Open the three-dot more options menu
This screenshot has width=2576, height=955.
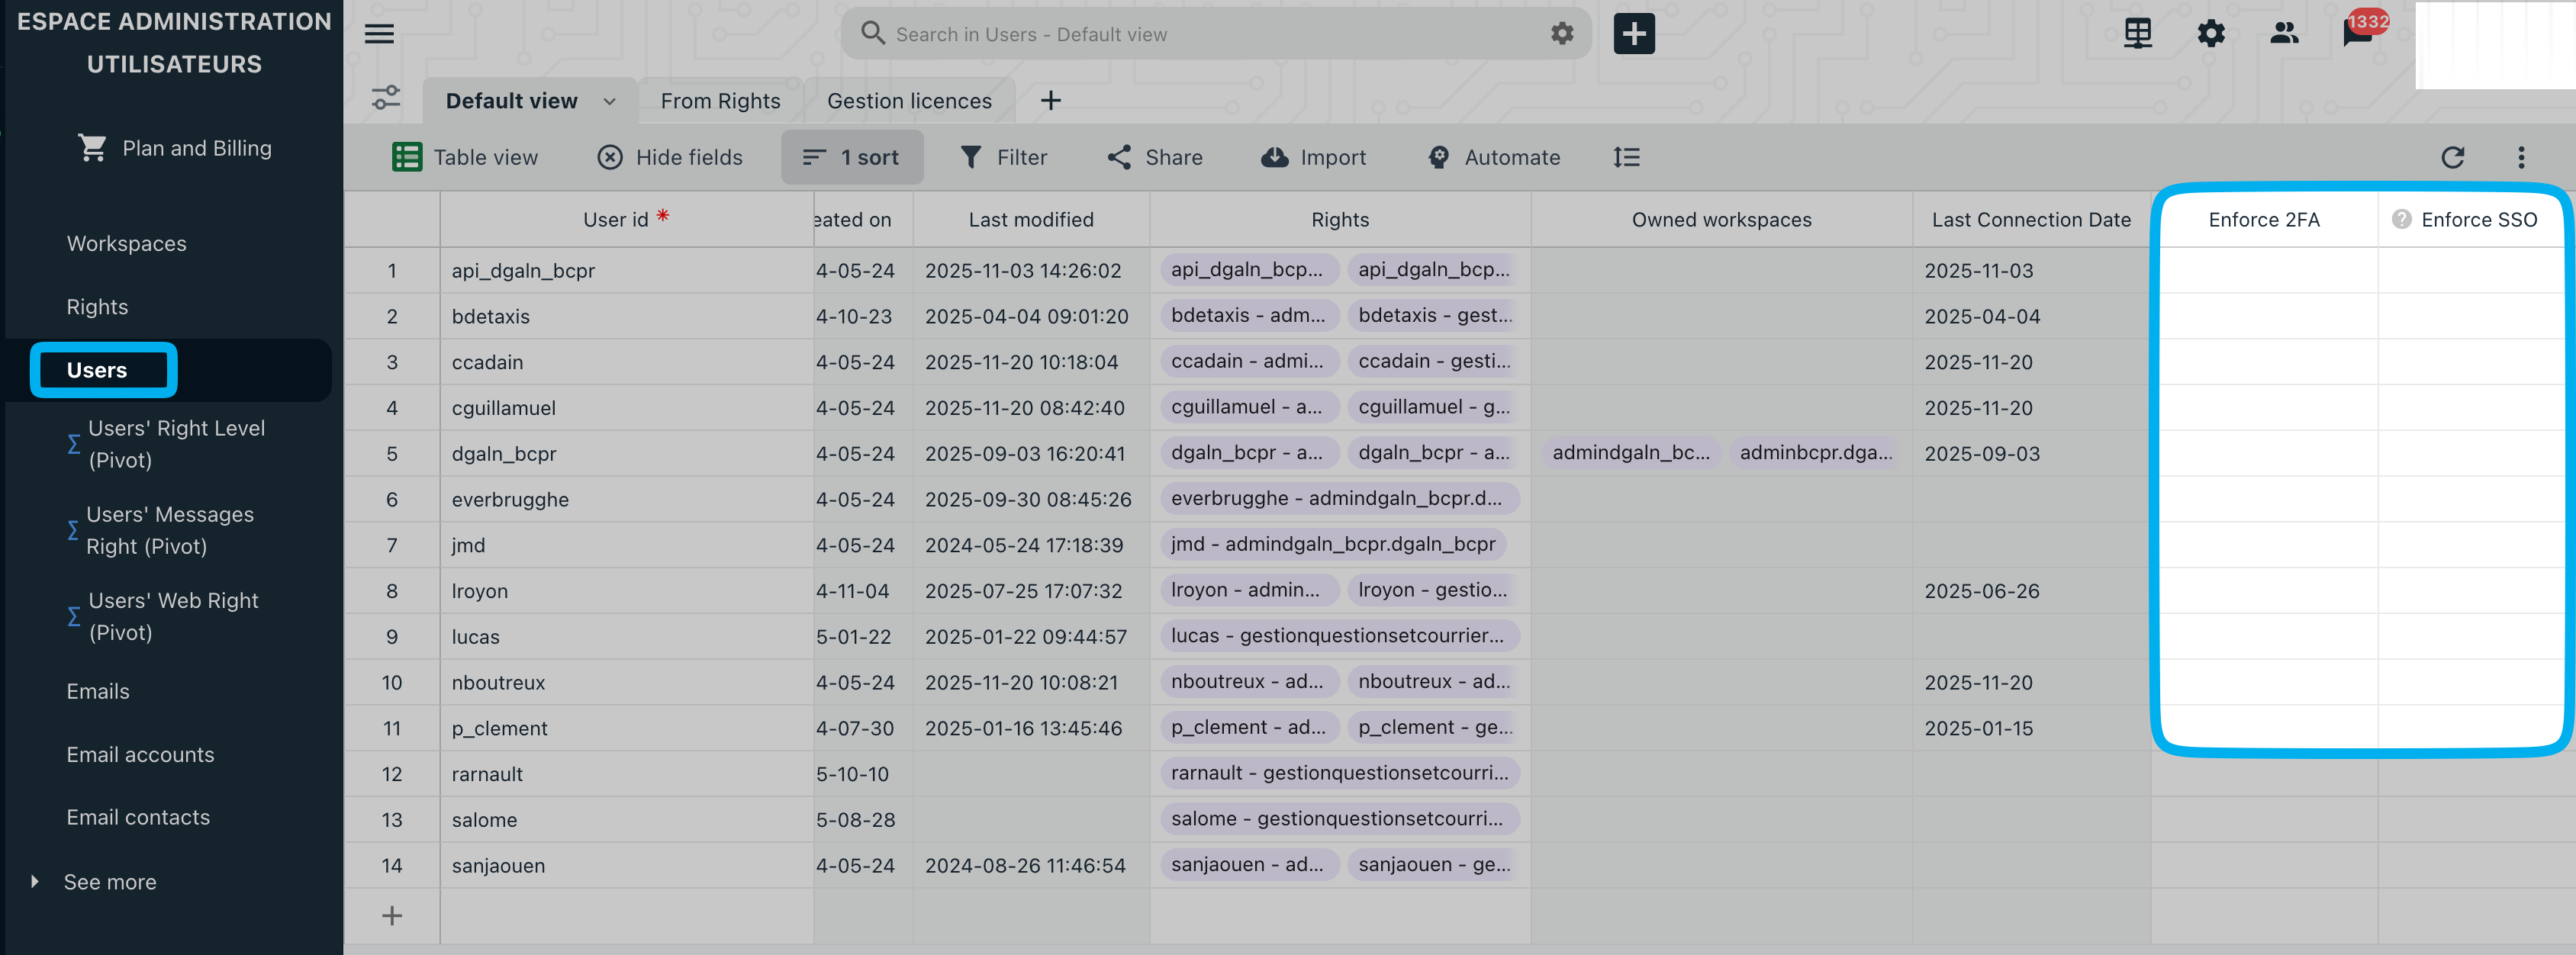coord(2520,157)
